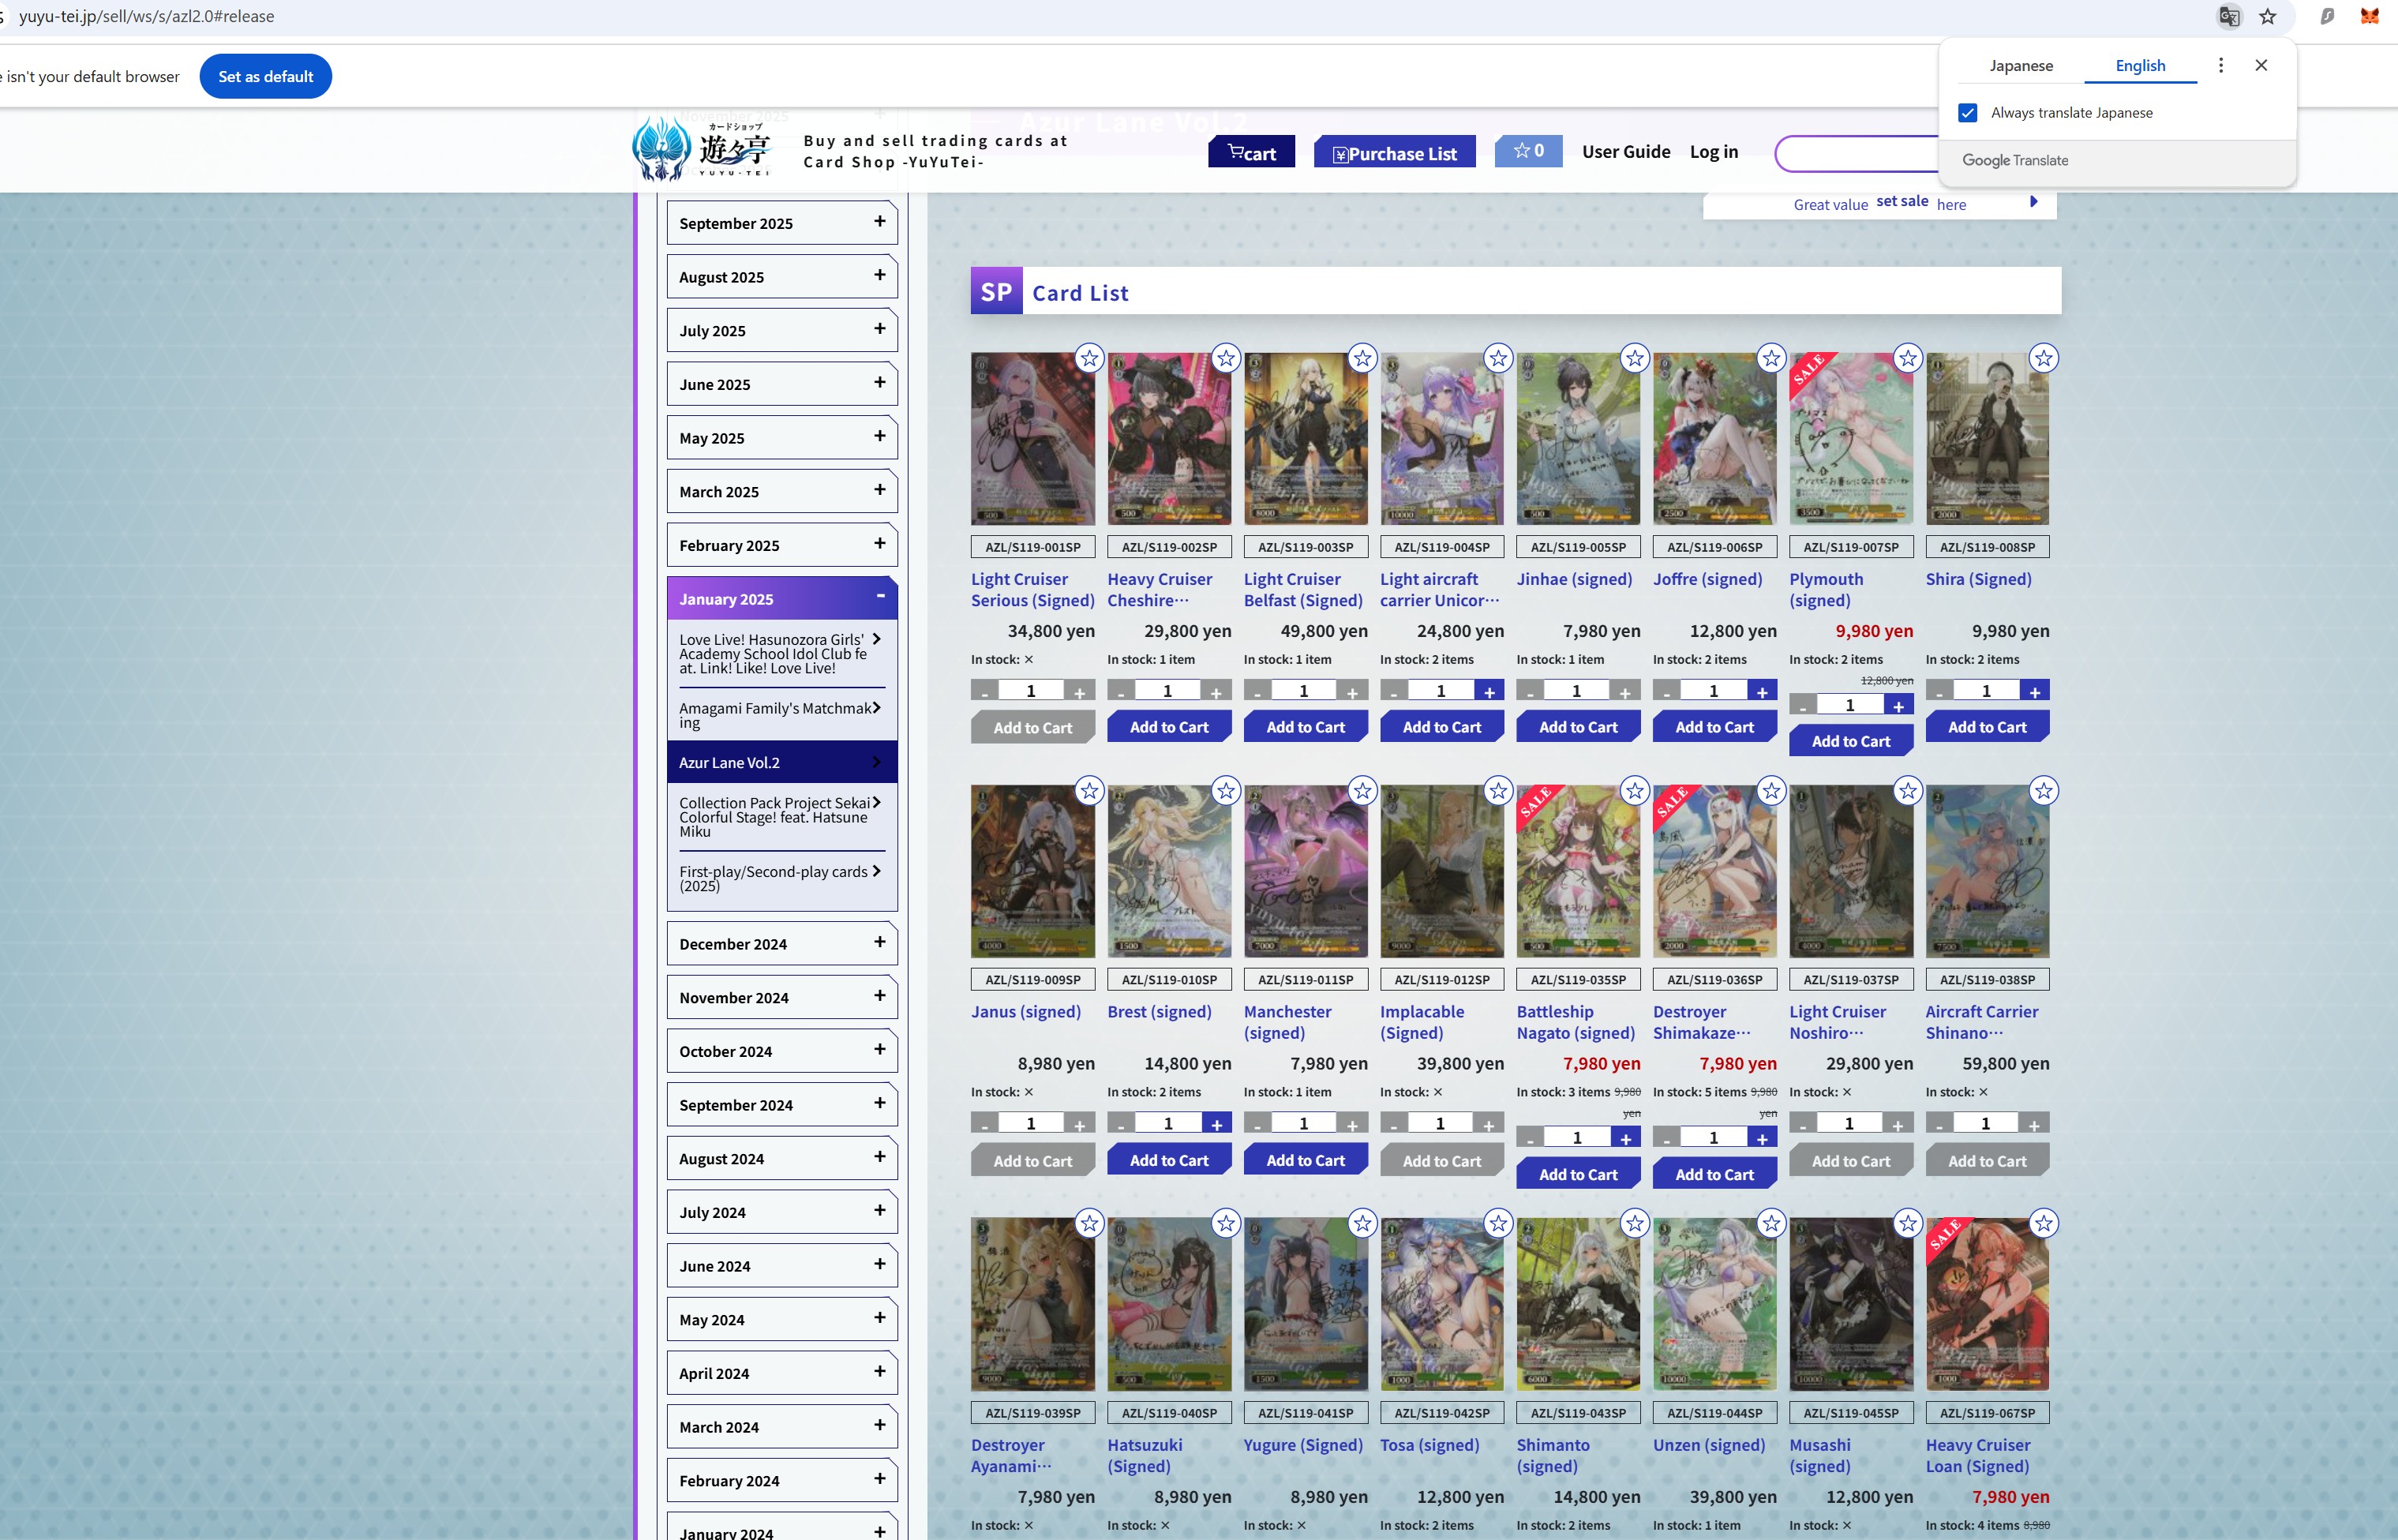Favorite the Jinhae (signed) card with its star
The image size is (2398, 1540).
coord(1634,357)
